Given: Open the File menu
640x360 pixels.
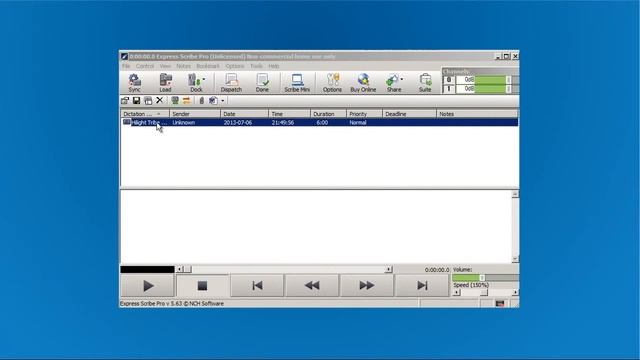Looking at the screenshot, I should (x=126, y=66).
